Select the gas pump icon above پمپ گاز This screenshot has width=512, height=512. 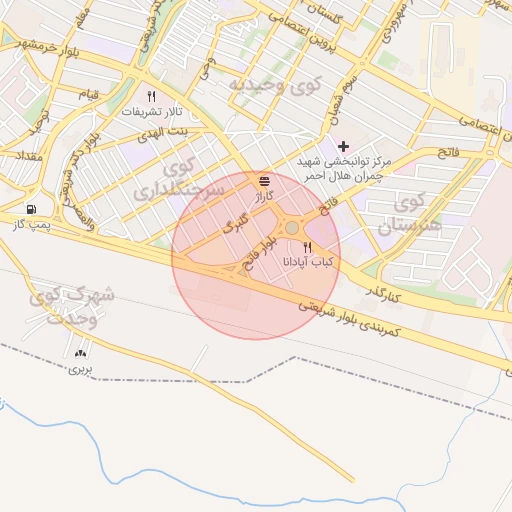31,209
